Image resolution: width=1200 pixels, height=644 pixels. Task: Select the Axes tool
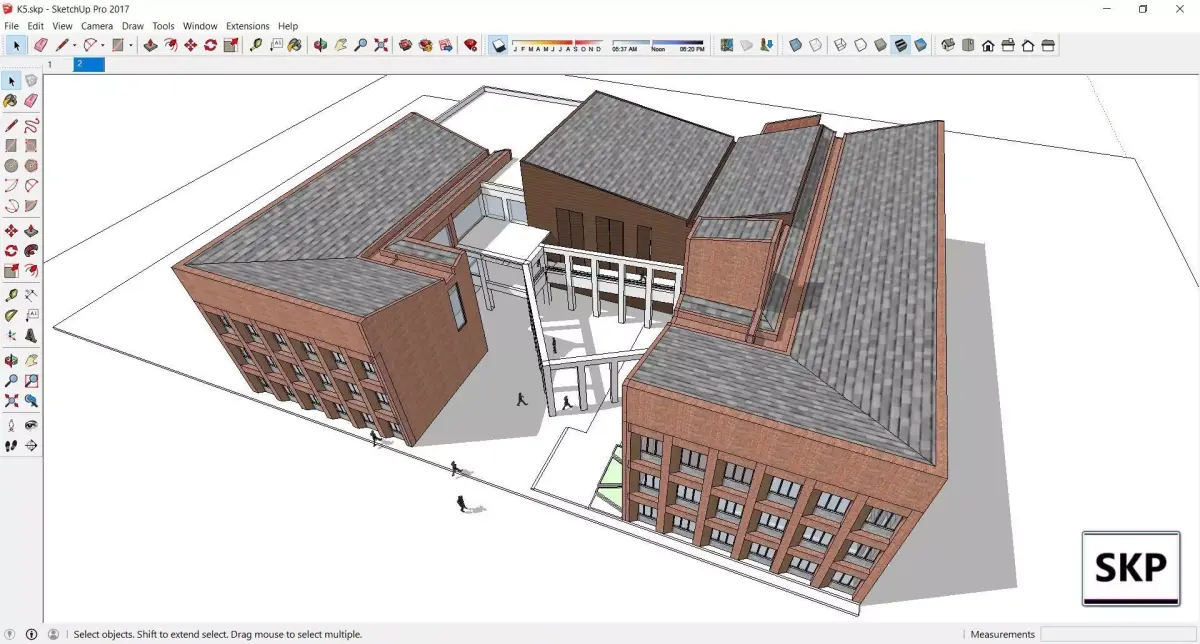pyautogui.click(x=11, y=335)
